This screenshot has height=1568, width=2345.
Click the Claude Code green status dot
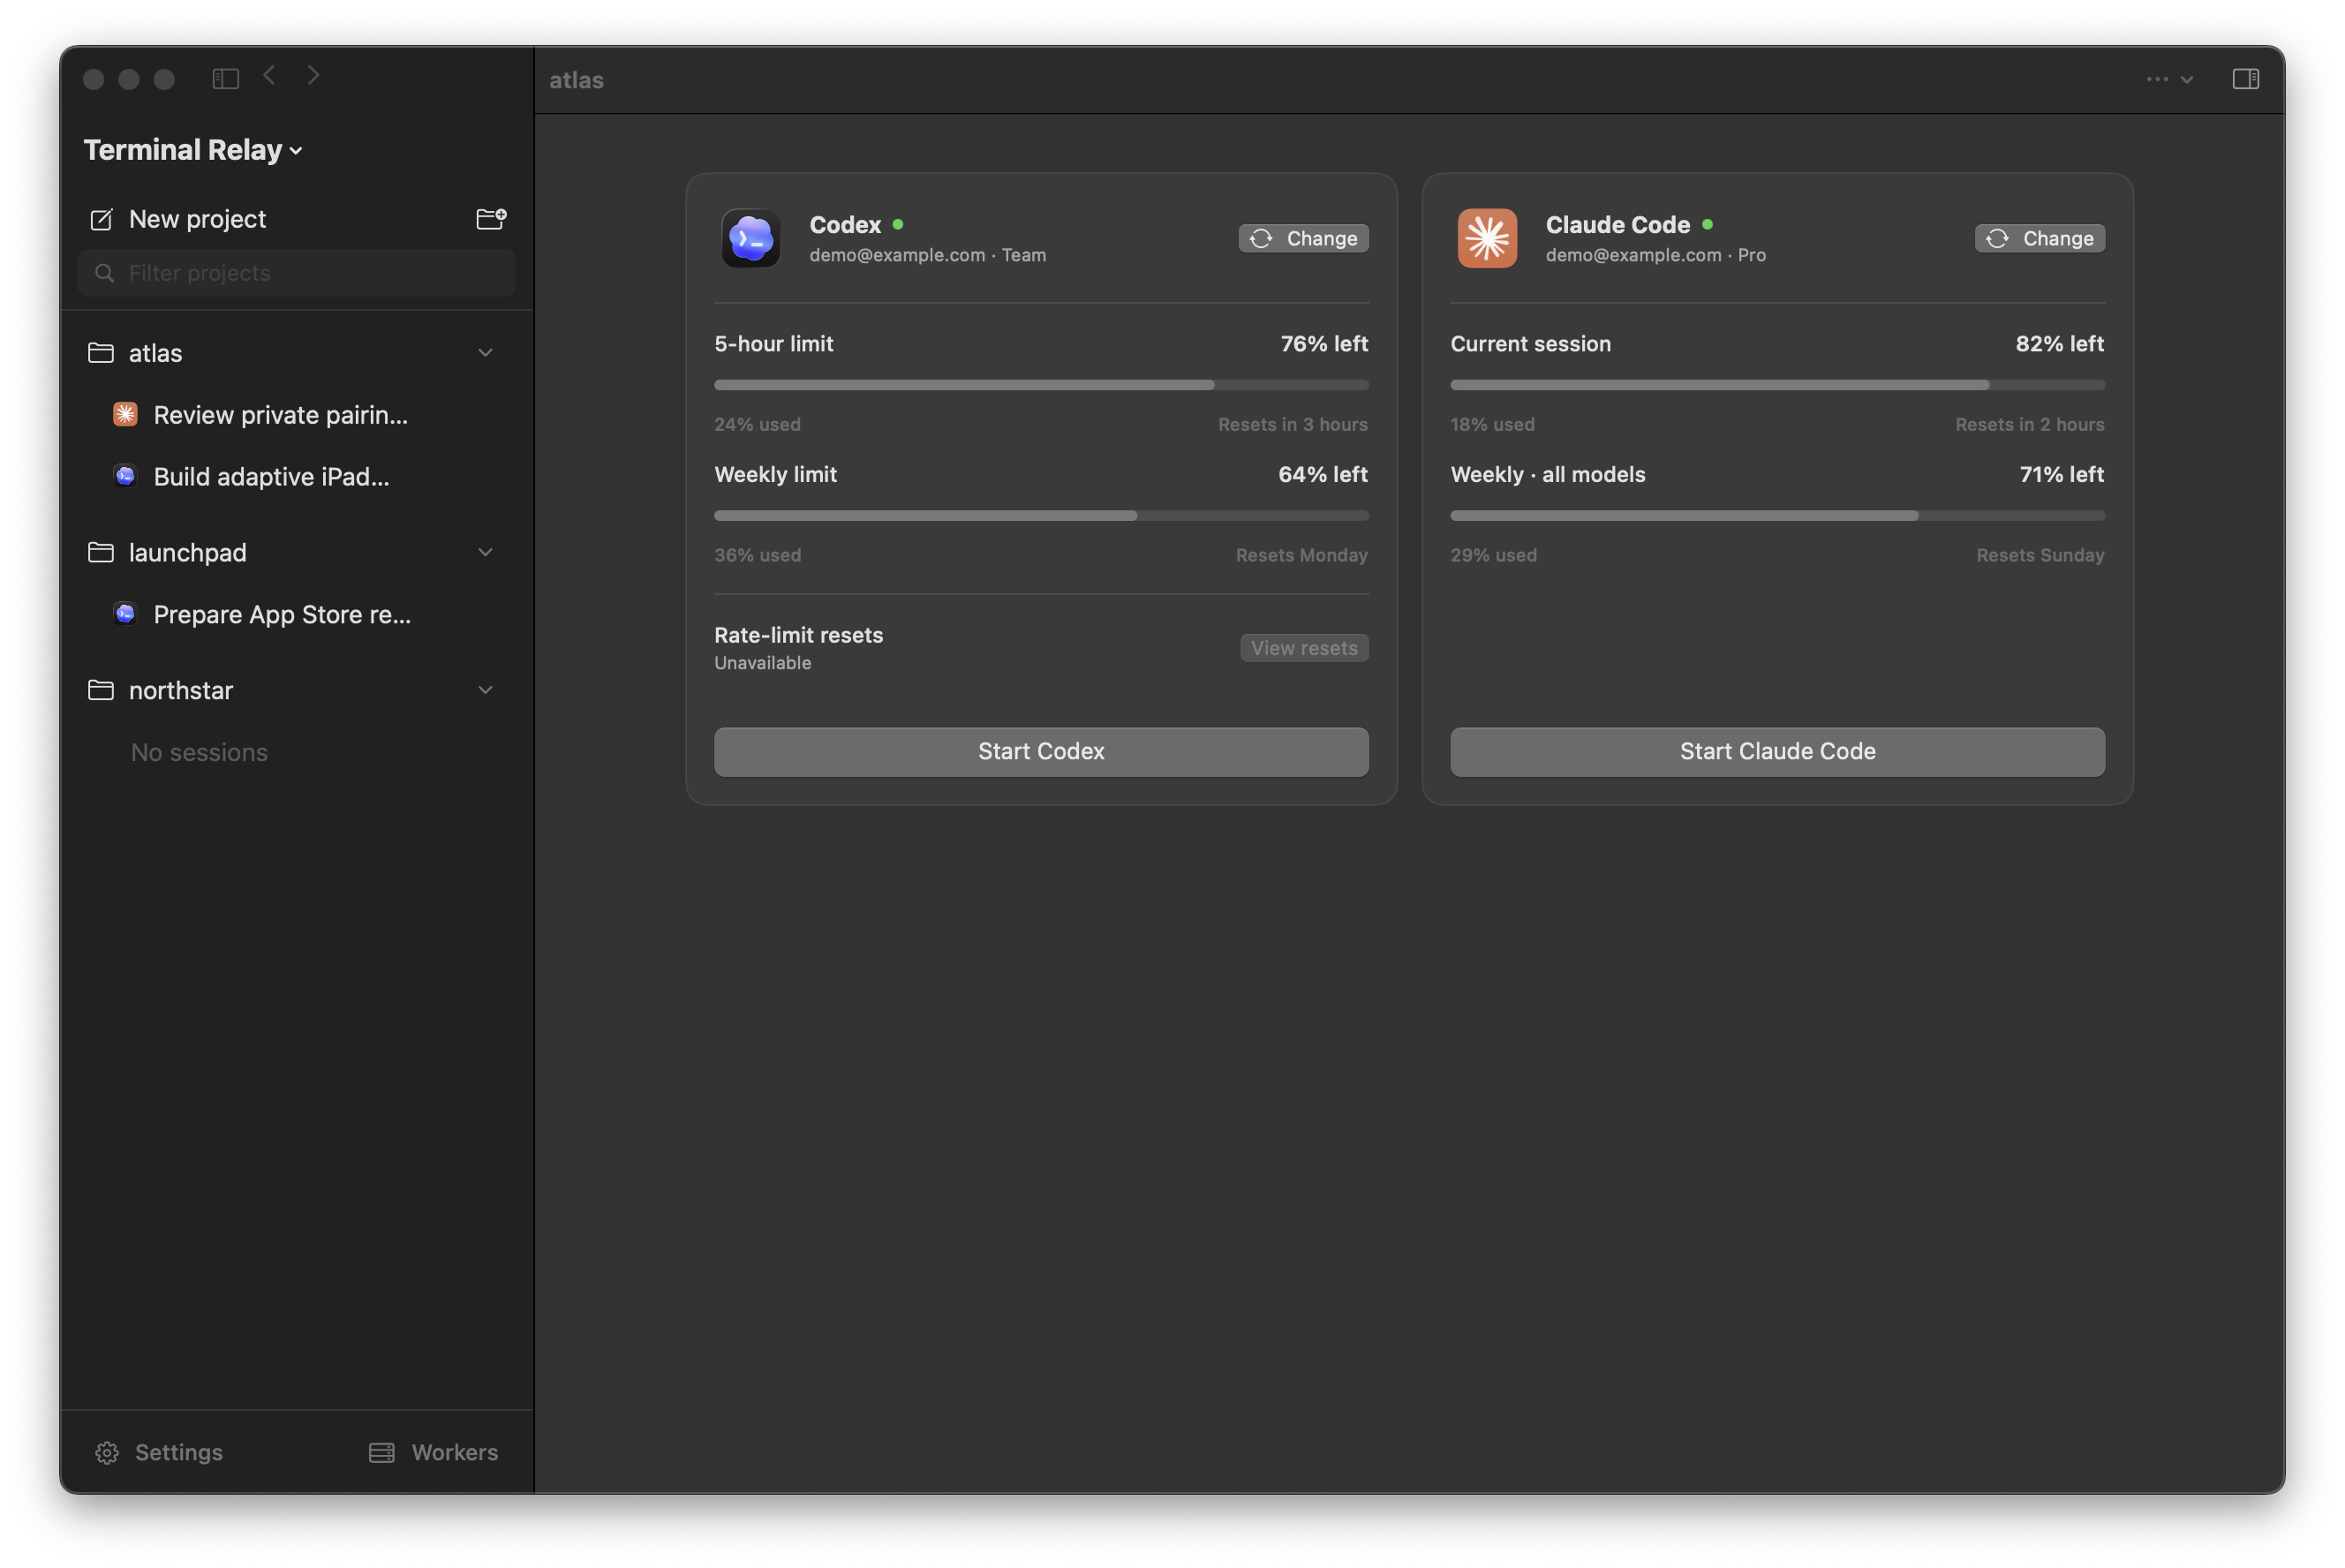pos(1707,224)
